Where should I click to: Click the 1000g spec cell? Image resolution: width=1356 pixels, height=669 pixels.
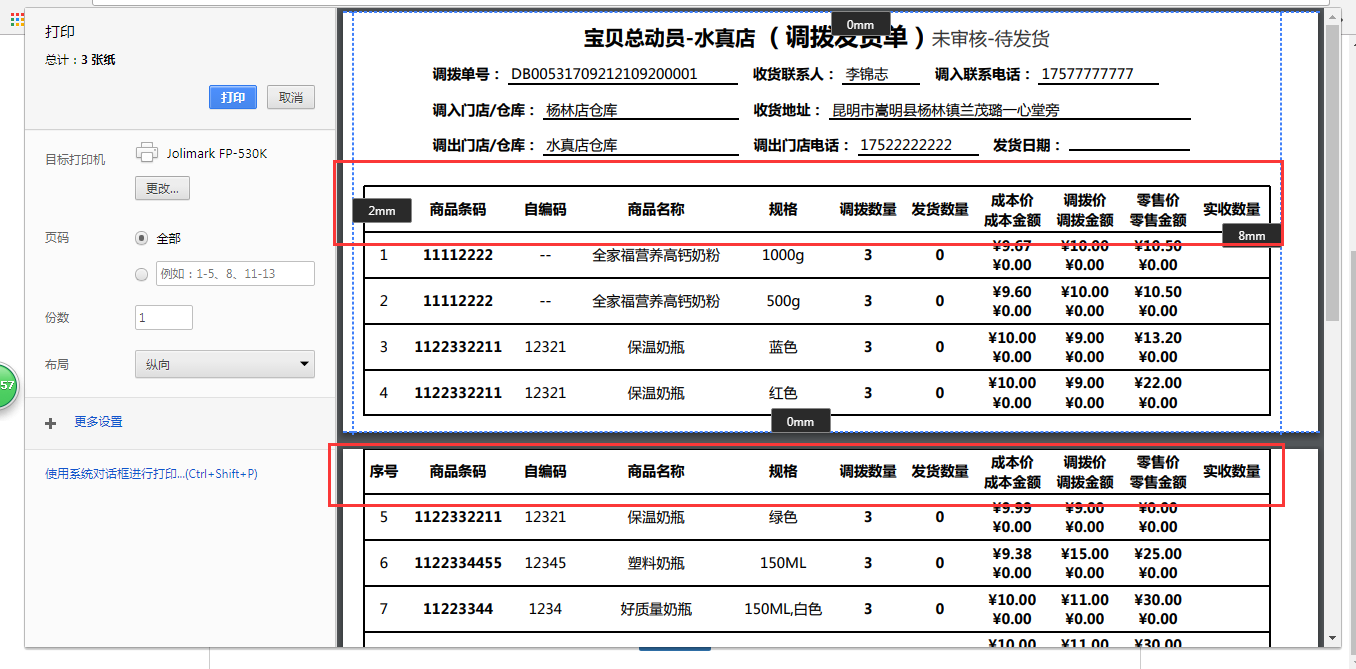(x=783, y=255)
